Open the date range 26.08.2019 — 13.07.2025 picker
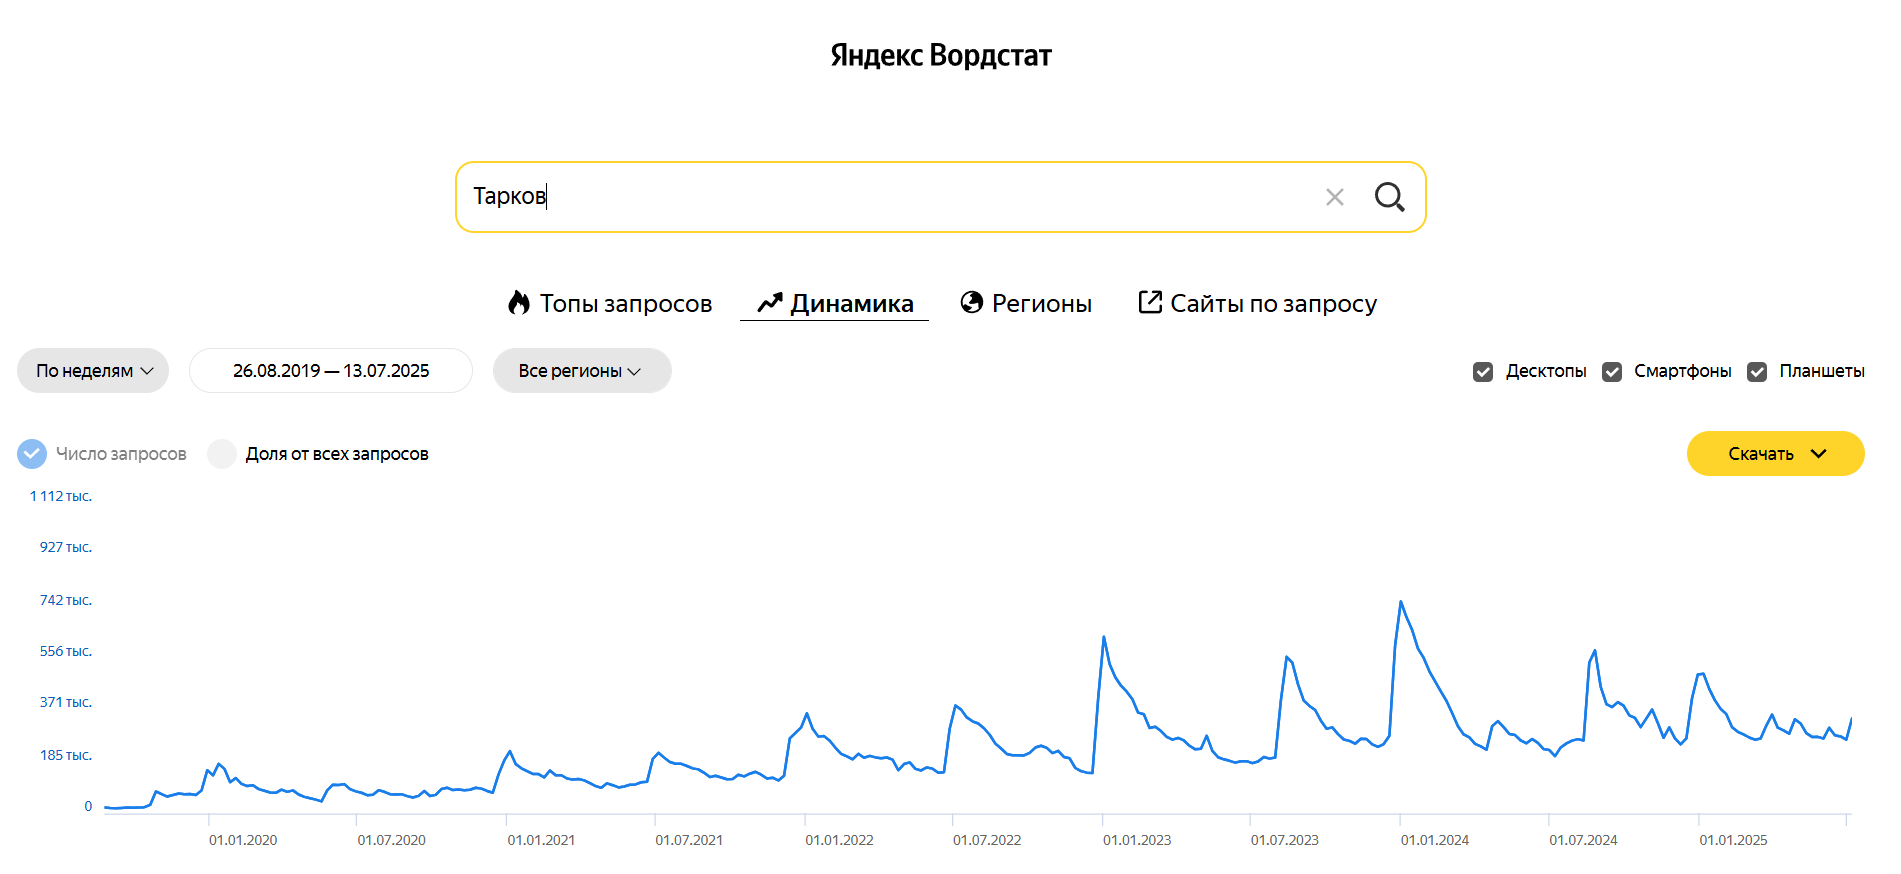This screenshot has width=1901, height=874. pyautogui.click(x=330, y=371)
